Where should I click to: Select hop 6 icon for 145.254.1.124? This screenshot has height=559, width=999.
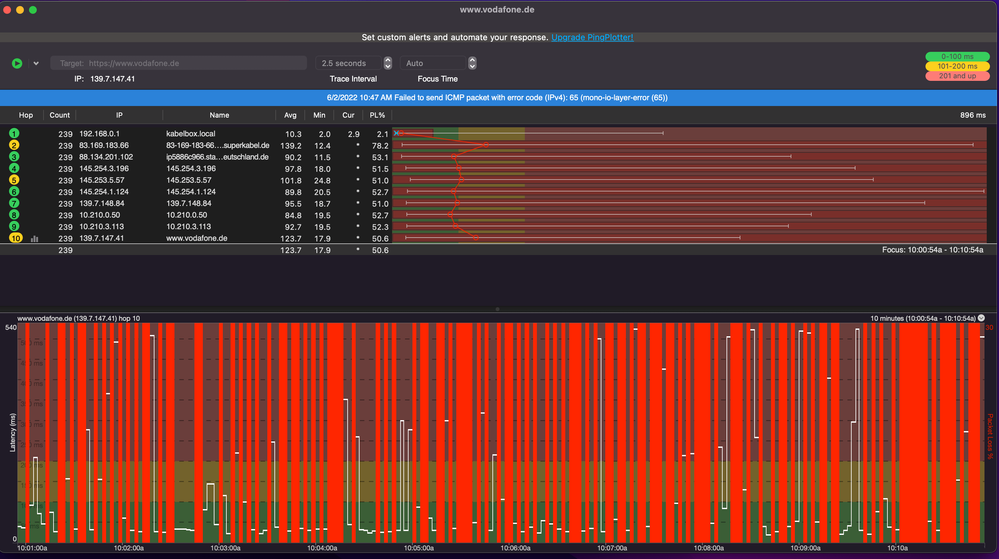click(x=14, y=191)
